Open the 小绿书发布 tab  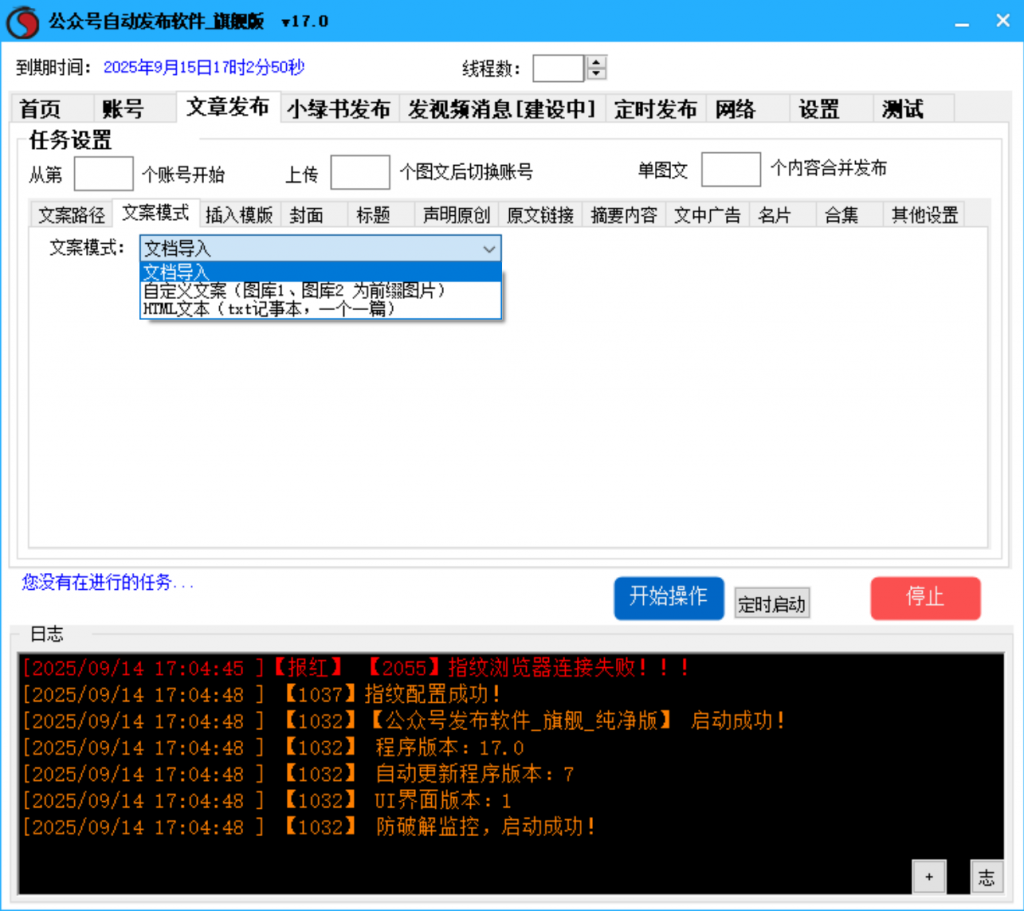[339, 109]
